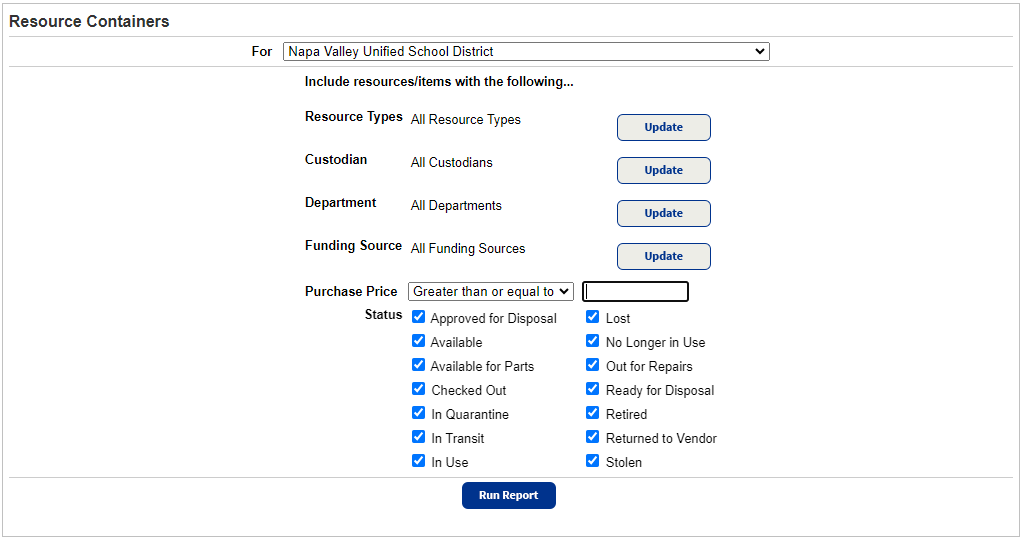Toggle No Longer in Use checkbox
The image size is (1023, 538).
tap(593, 341)
